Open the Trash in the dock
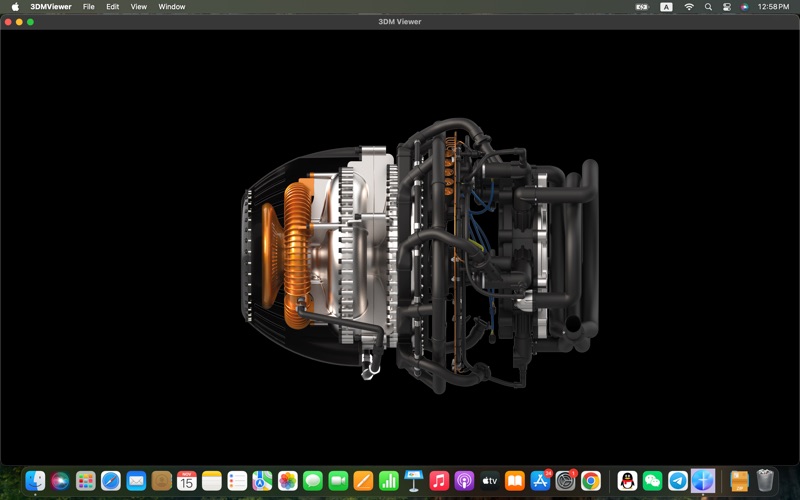The height and width of the screenshot is (500, 800). coord(765,481)
